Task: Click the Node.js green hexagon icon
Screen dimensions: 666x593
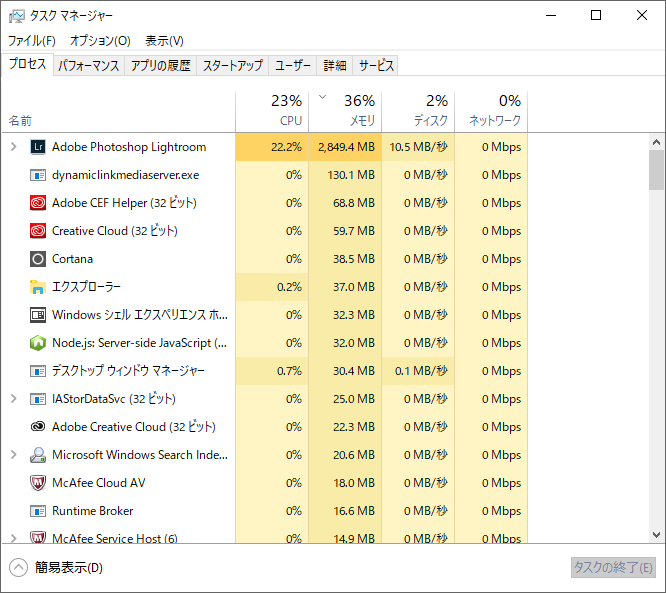Action: click(38, 343)
